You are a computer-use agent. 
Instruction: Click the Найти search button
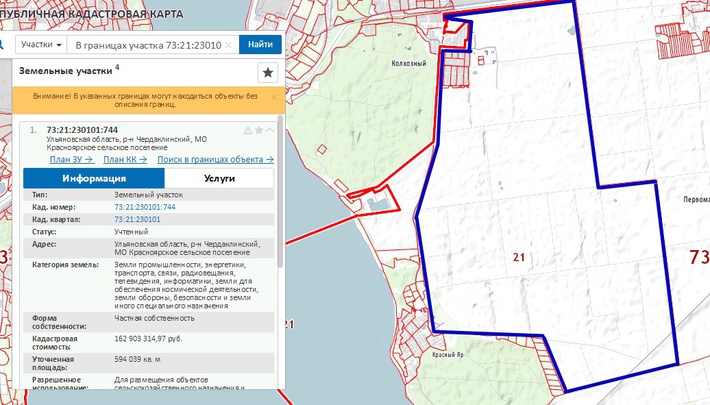click(x=260, y=45)
